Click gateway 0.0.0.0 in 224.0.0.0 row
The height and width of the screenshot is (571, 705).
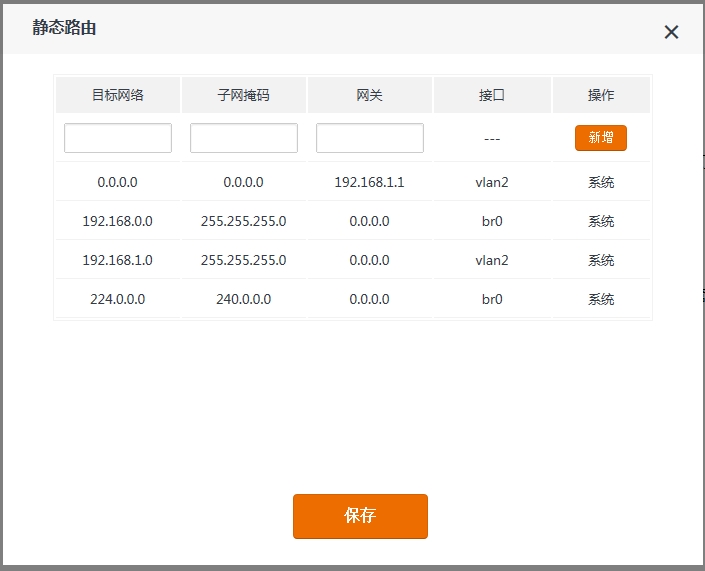(370, 299)
